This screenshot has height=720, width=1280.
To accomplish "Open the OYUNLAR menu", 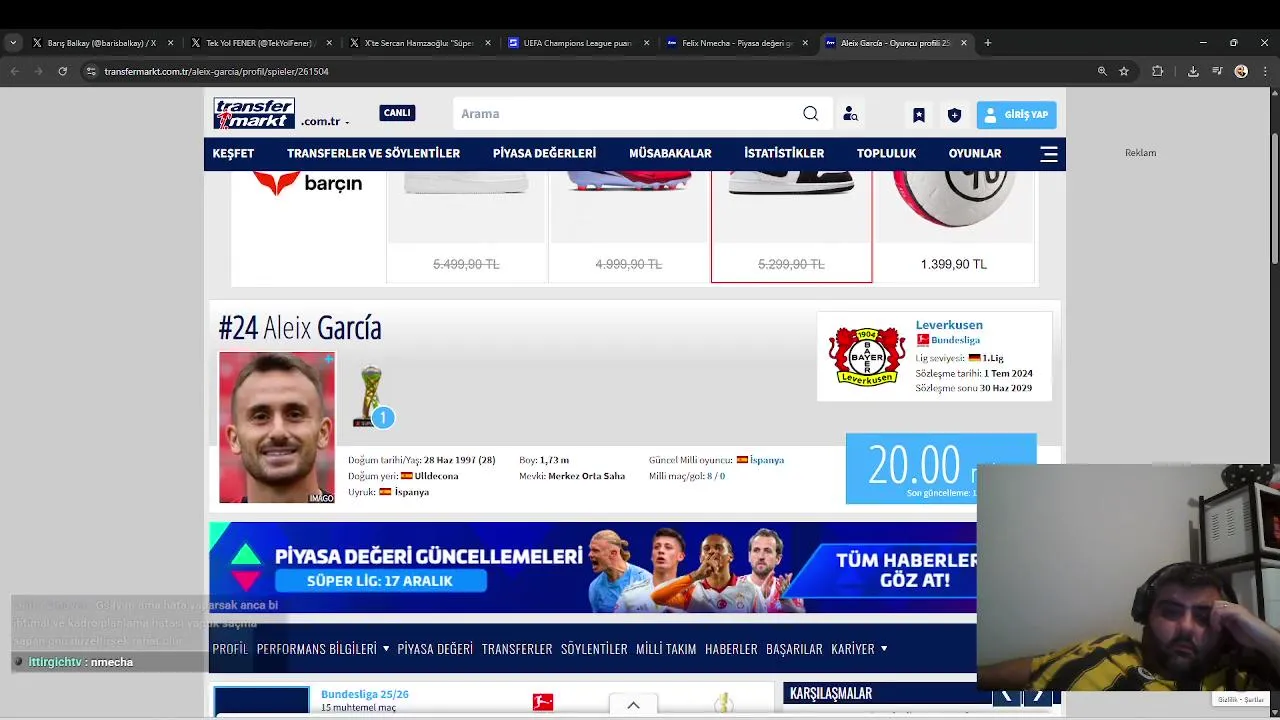I will [975, 154].
